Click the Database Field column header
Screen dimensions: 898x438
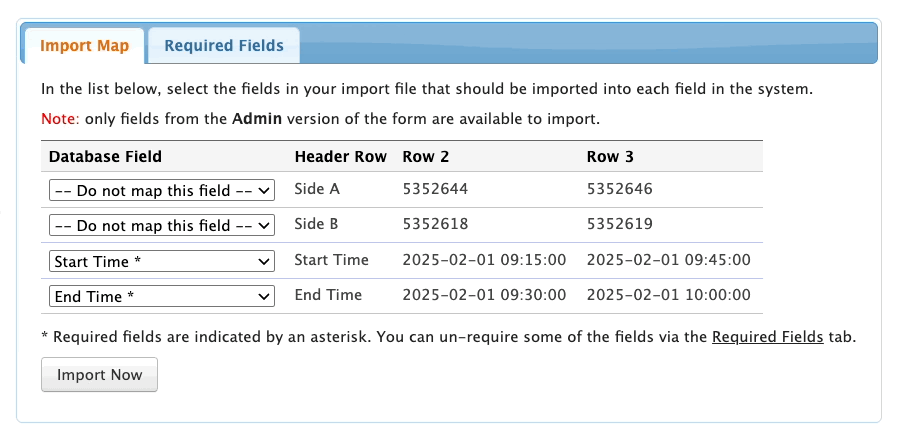[105, 157]
